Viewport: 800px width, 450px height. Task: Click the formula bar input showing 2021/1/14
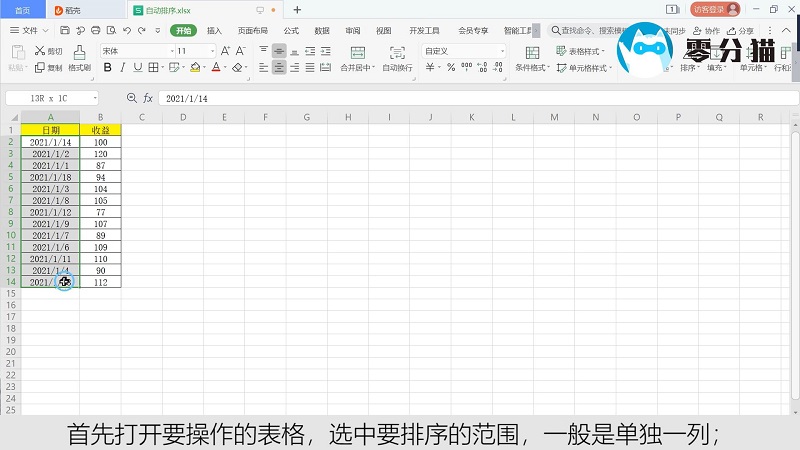pos(400,98)
